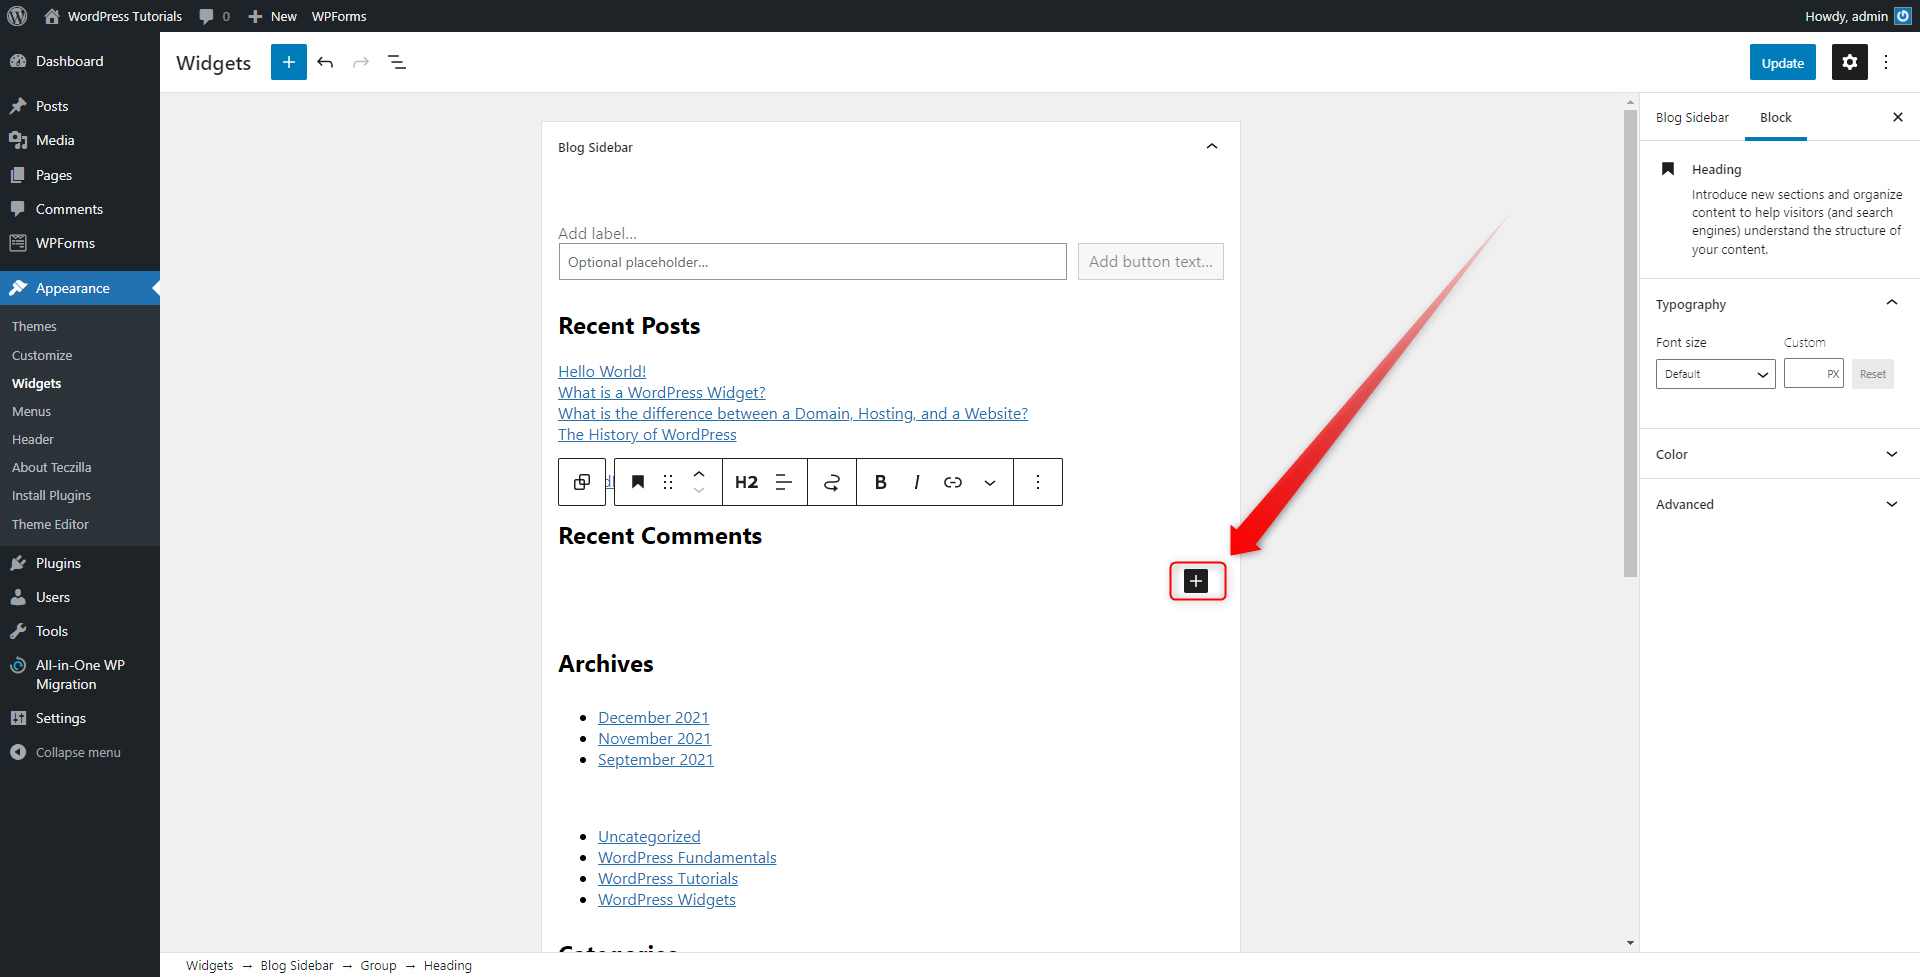
Task: Open the comments bubble in admin bar
Action: coord(214,16)
